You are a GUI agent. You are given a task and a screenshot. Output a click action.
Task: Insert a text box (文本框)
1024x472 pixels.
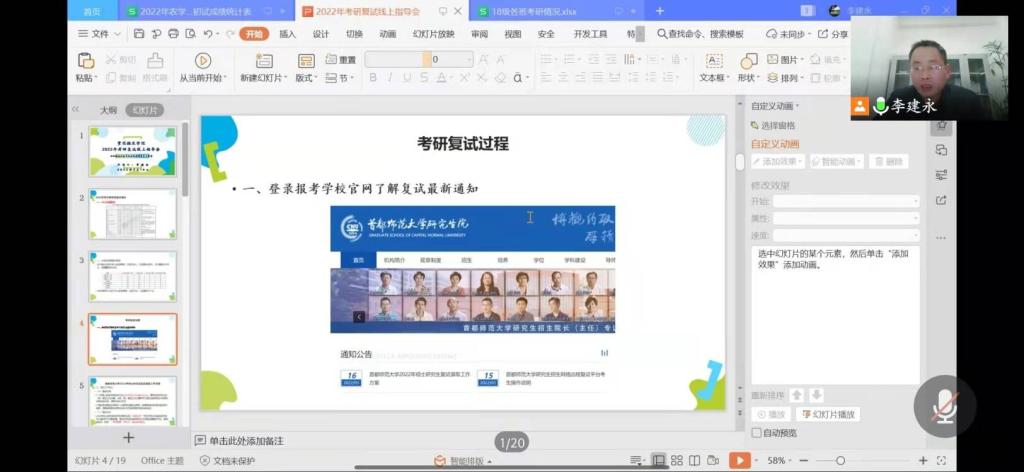click(x=713, y=61)
